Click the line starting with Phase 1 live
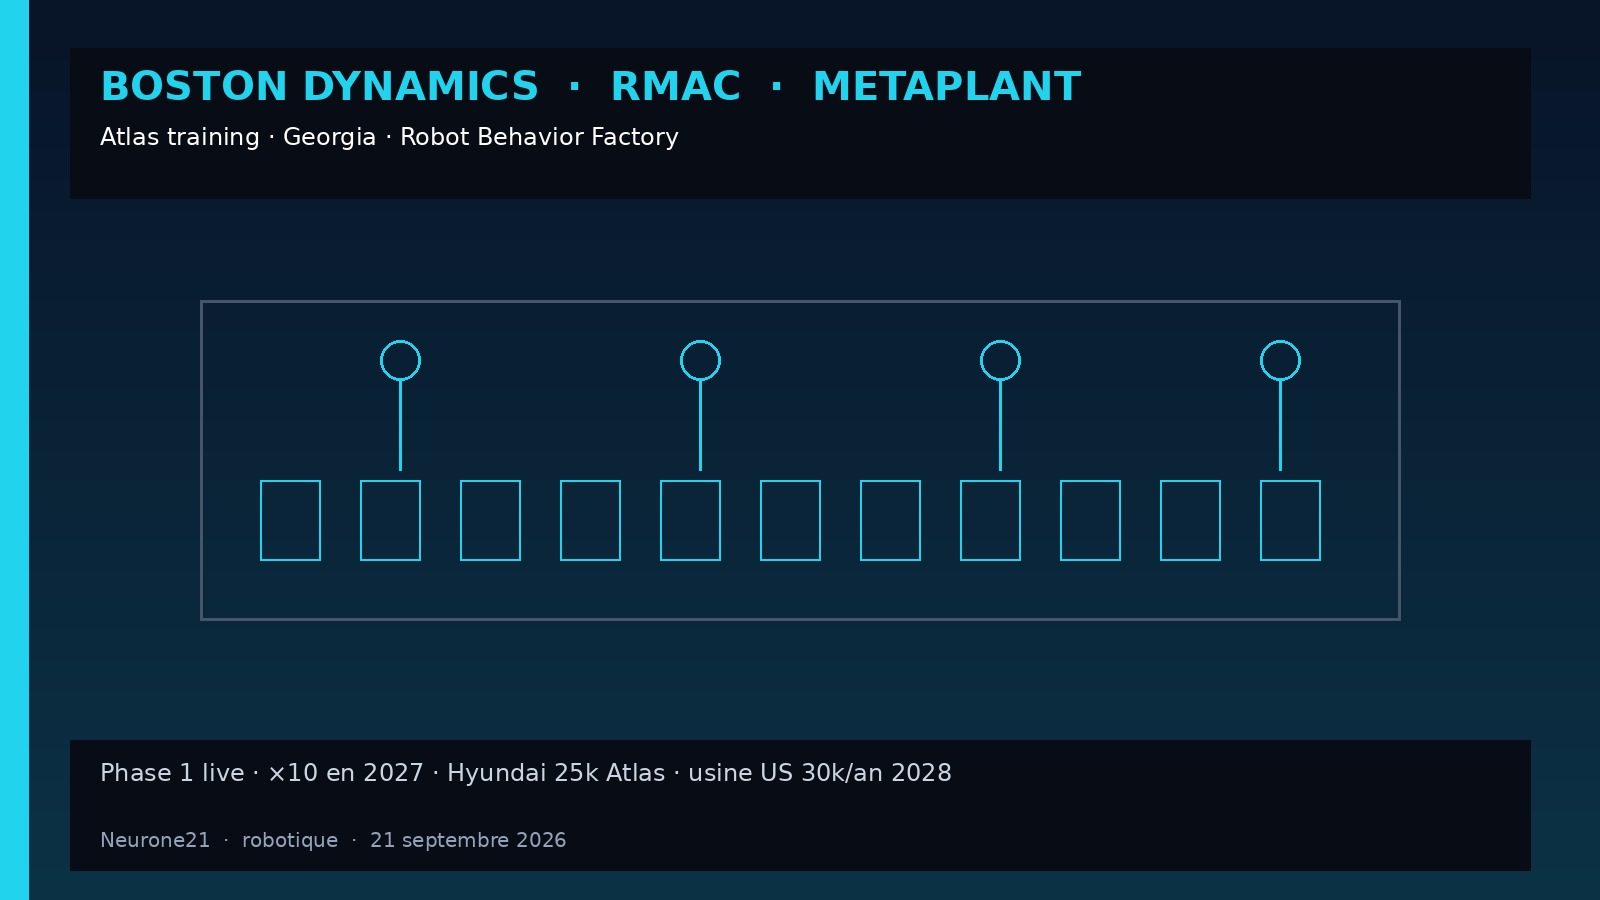Viewport: 1600px width, 900px height. (x=526, y=773)
